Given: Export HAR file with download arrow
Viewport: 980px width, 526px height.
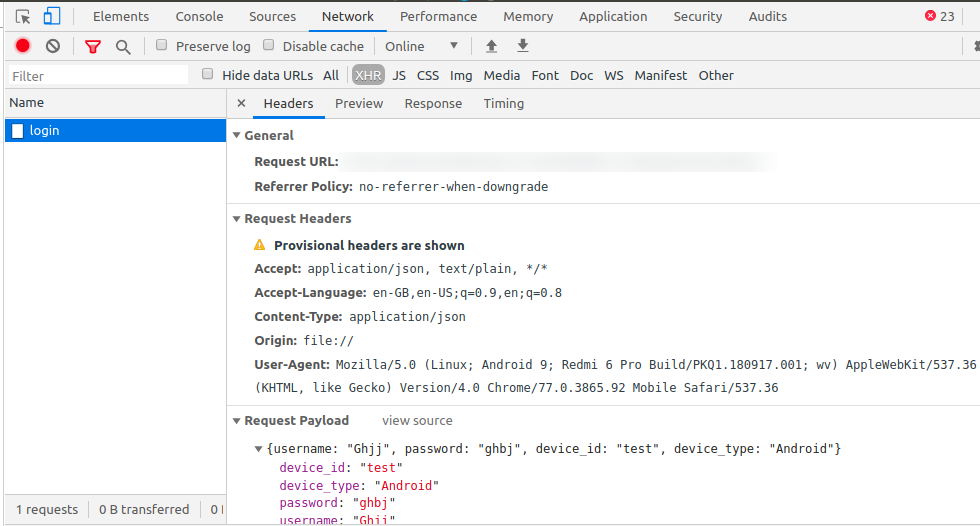Looking at the screenshot, I should point(523,46).
